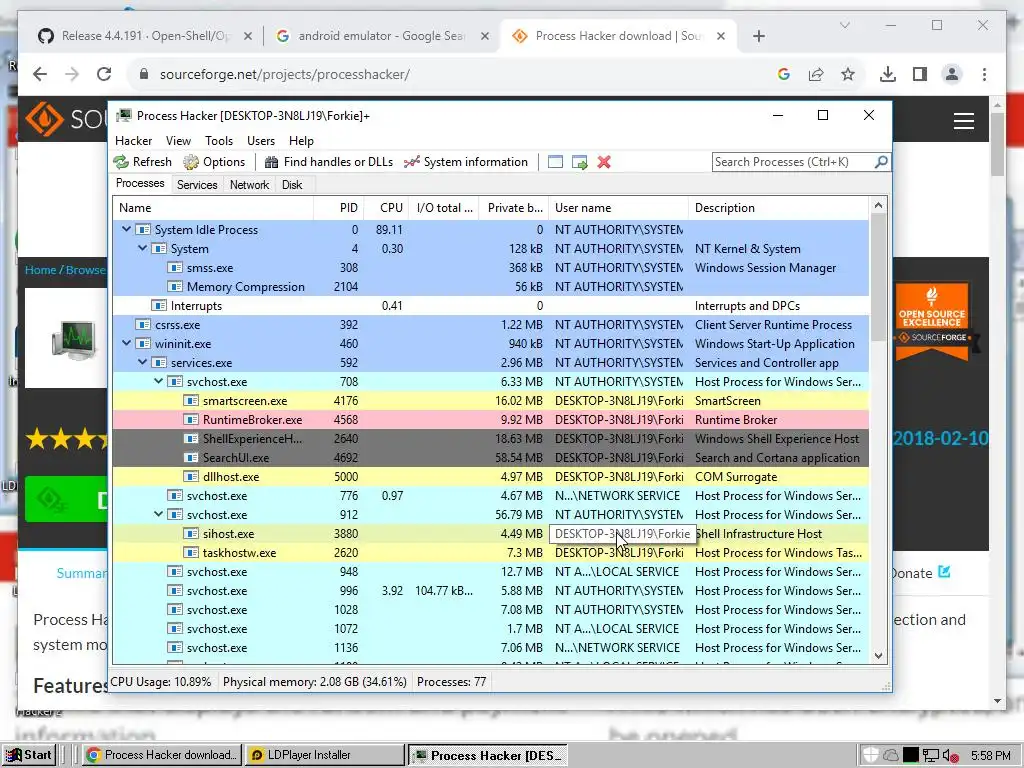Click the smartscreen.exe process icon

(191, 401)
